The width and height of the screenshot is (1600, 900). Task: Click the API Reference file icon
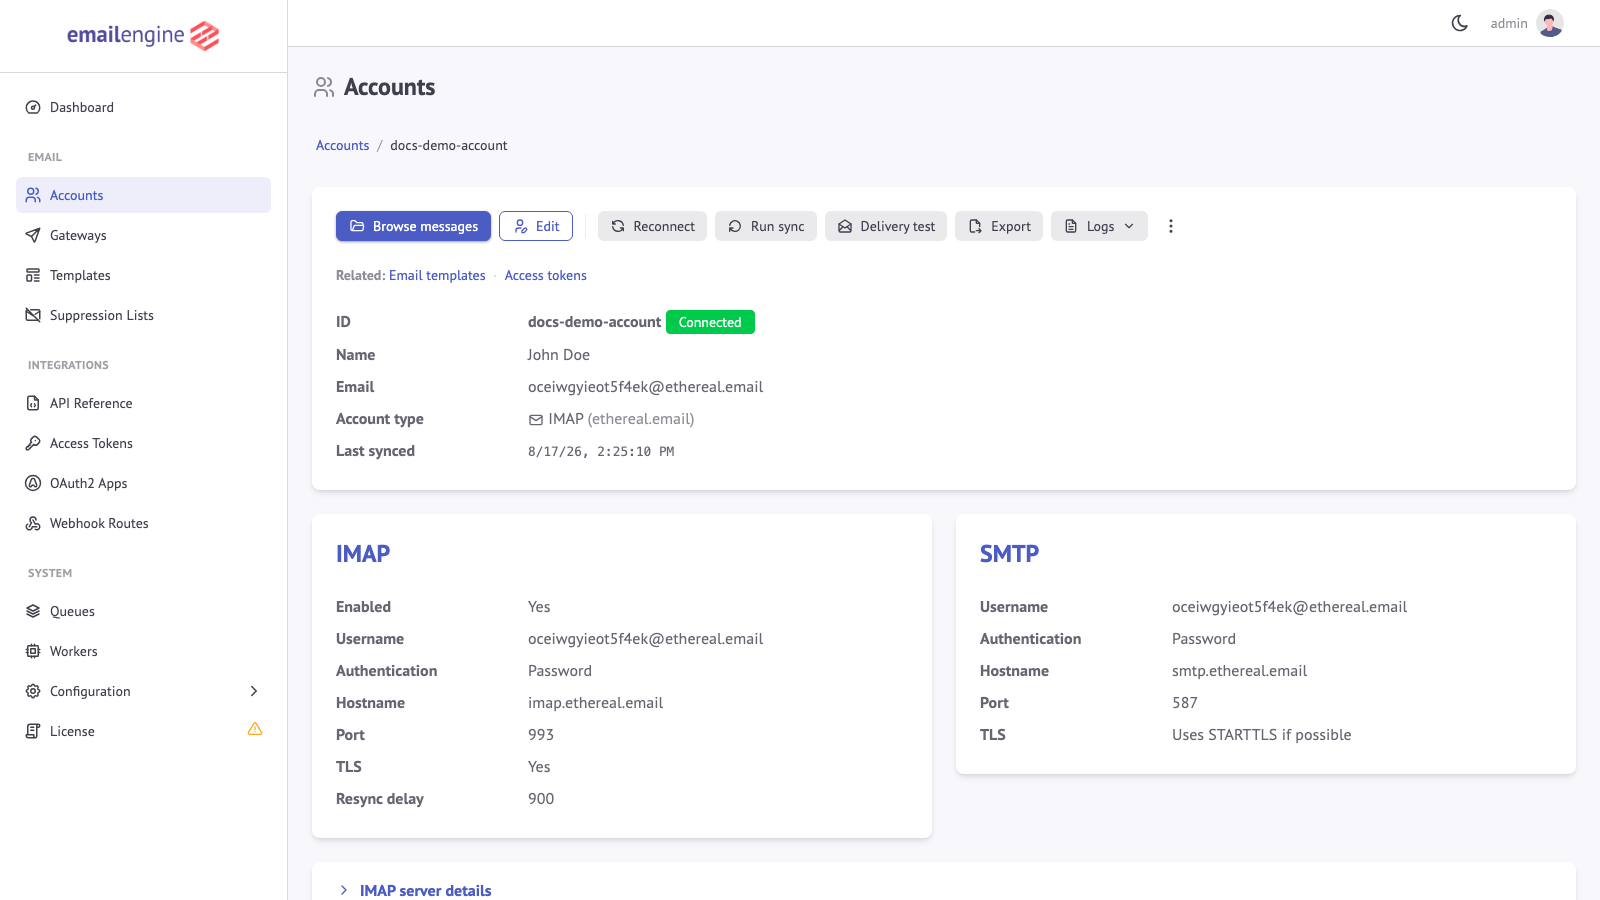[33, 403]
